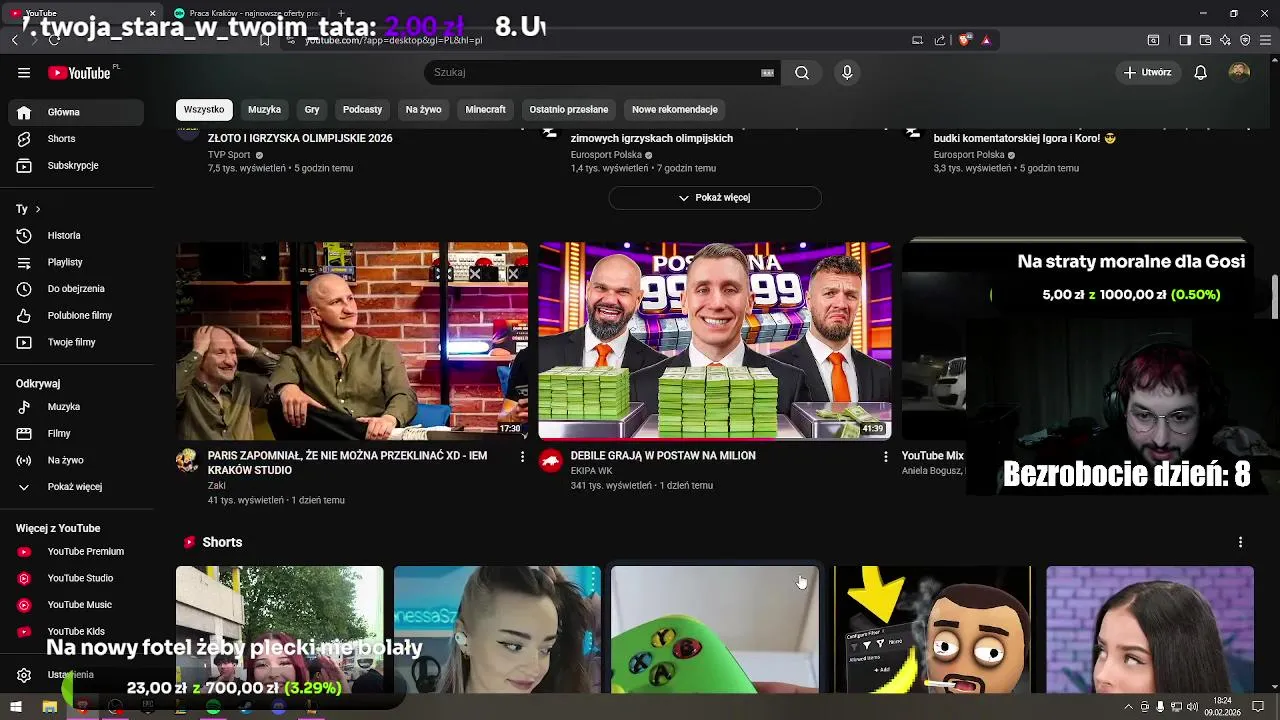
Task: Expand Pokaż więcej below the sports videos
Action: tap(715, 197)
